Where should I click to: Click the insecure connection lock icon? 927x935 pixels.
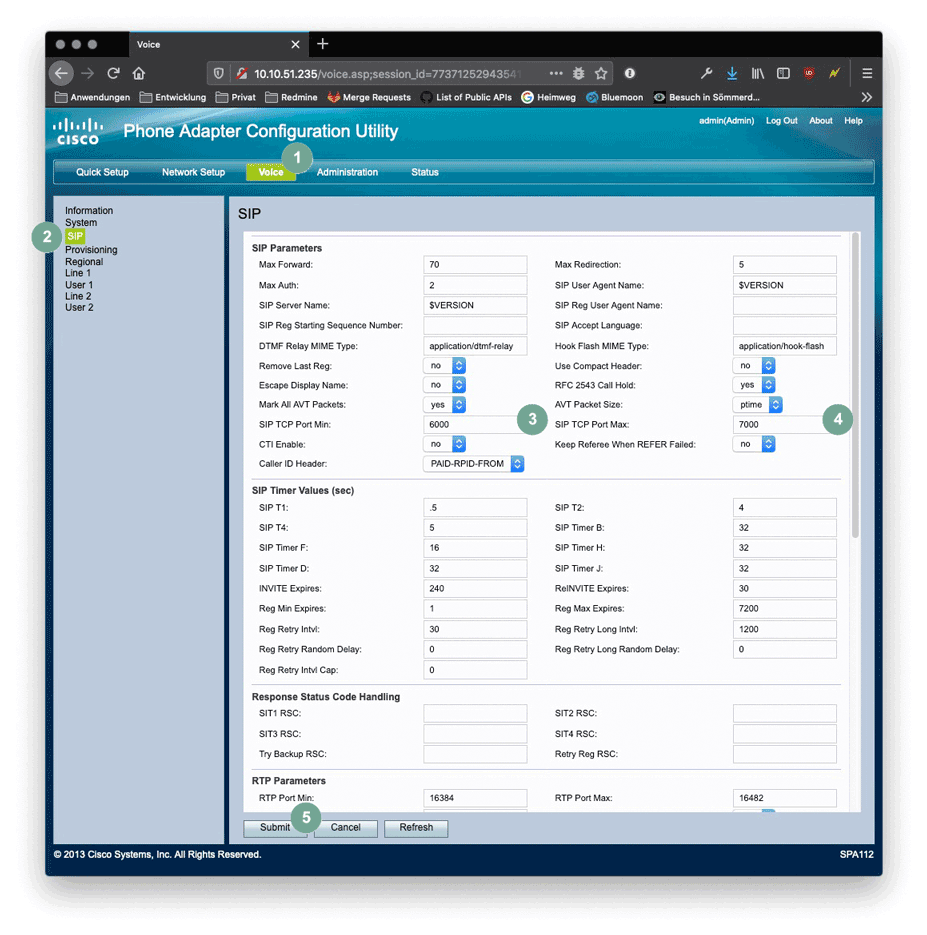click(241, 73)
